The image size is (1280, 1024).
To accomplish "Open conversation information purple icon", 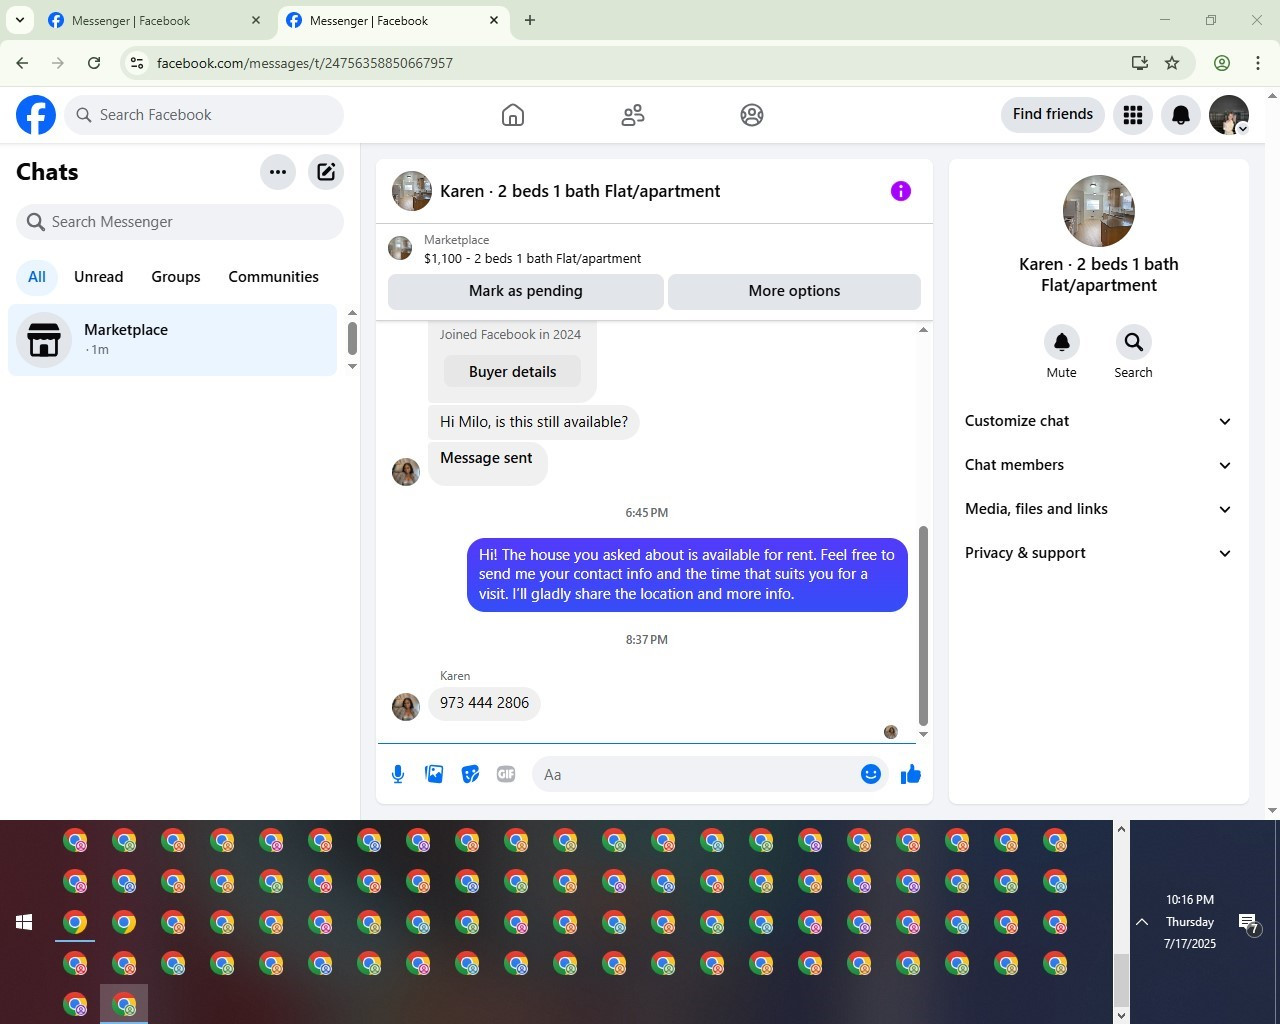I will (x=901, y=191).
